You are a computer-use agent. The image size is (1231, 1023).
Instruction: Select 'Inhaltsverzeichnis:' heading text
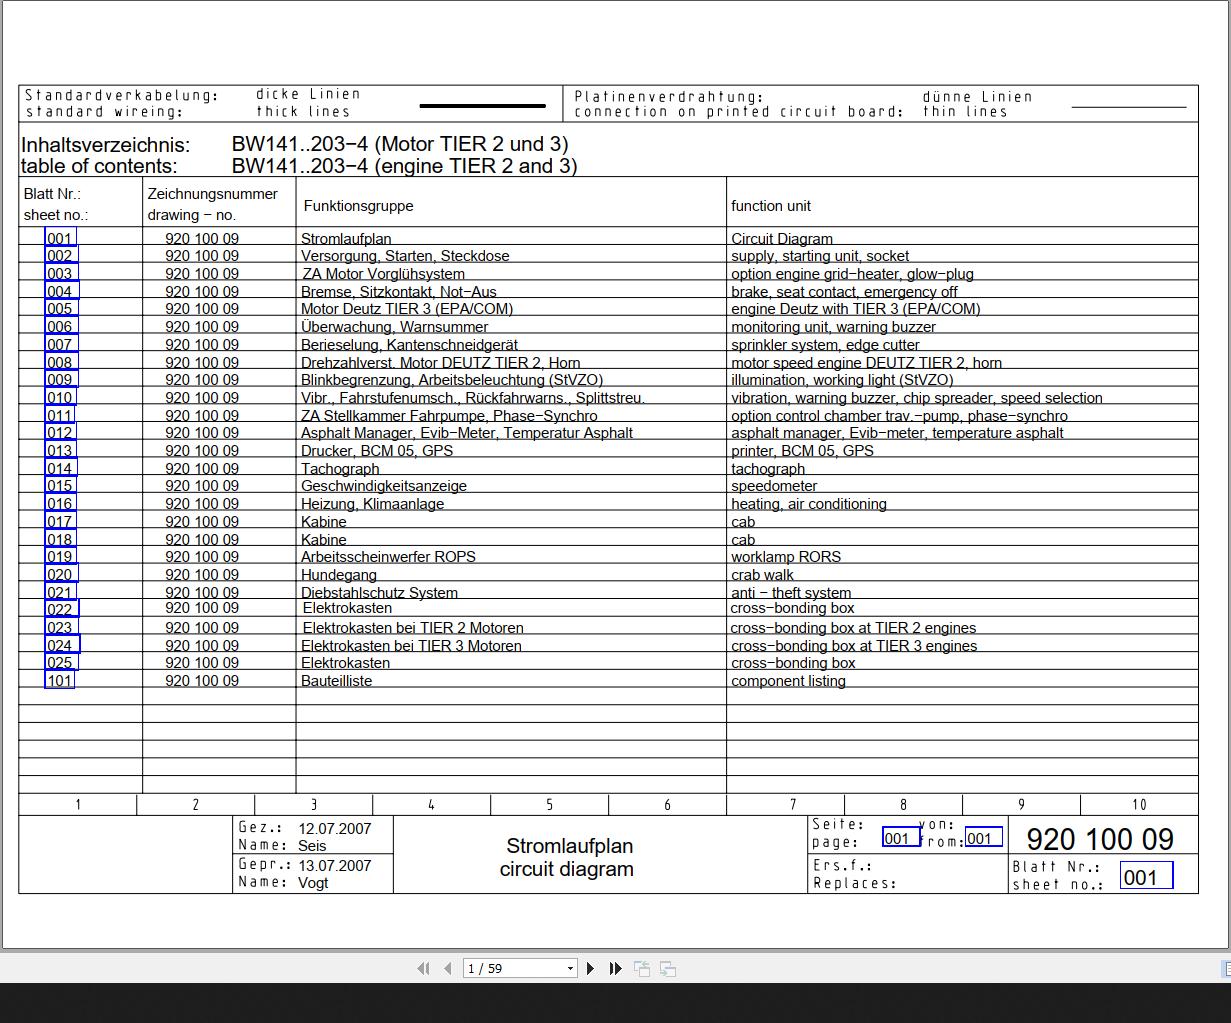[105, 145]
